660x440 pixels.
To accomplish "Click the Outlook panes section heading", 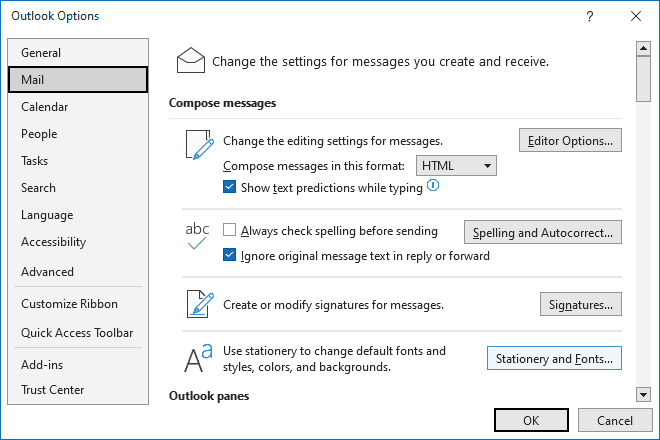I will pos(209,396).
